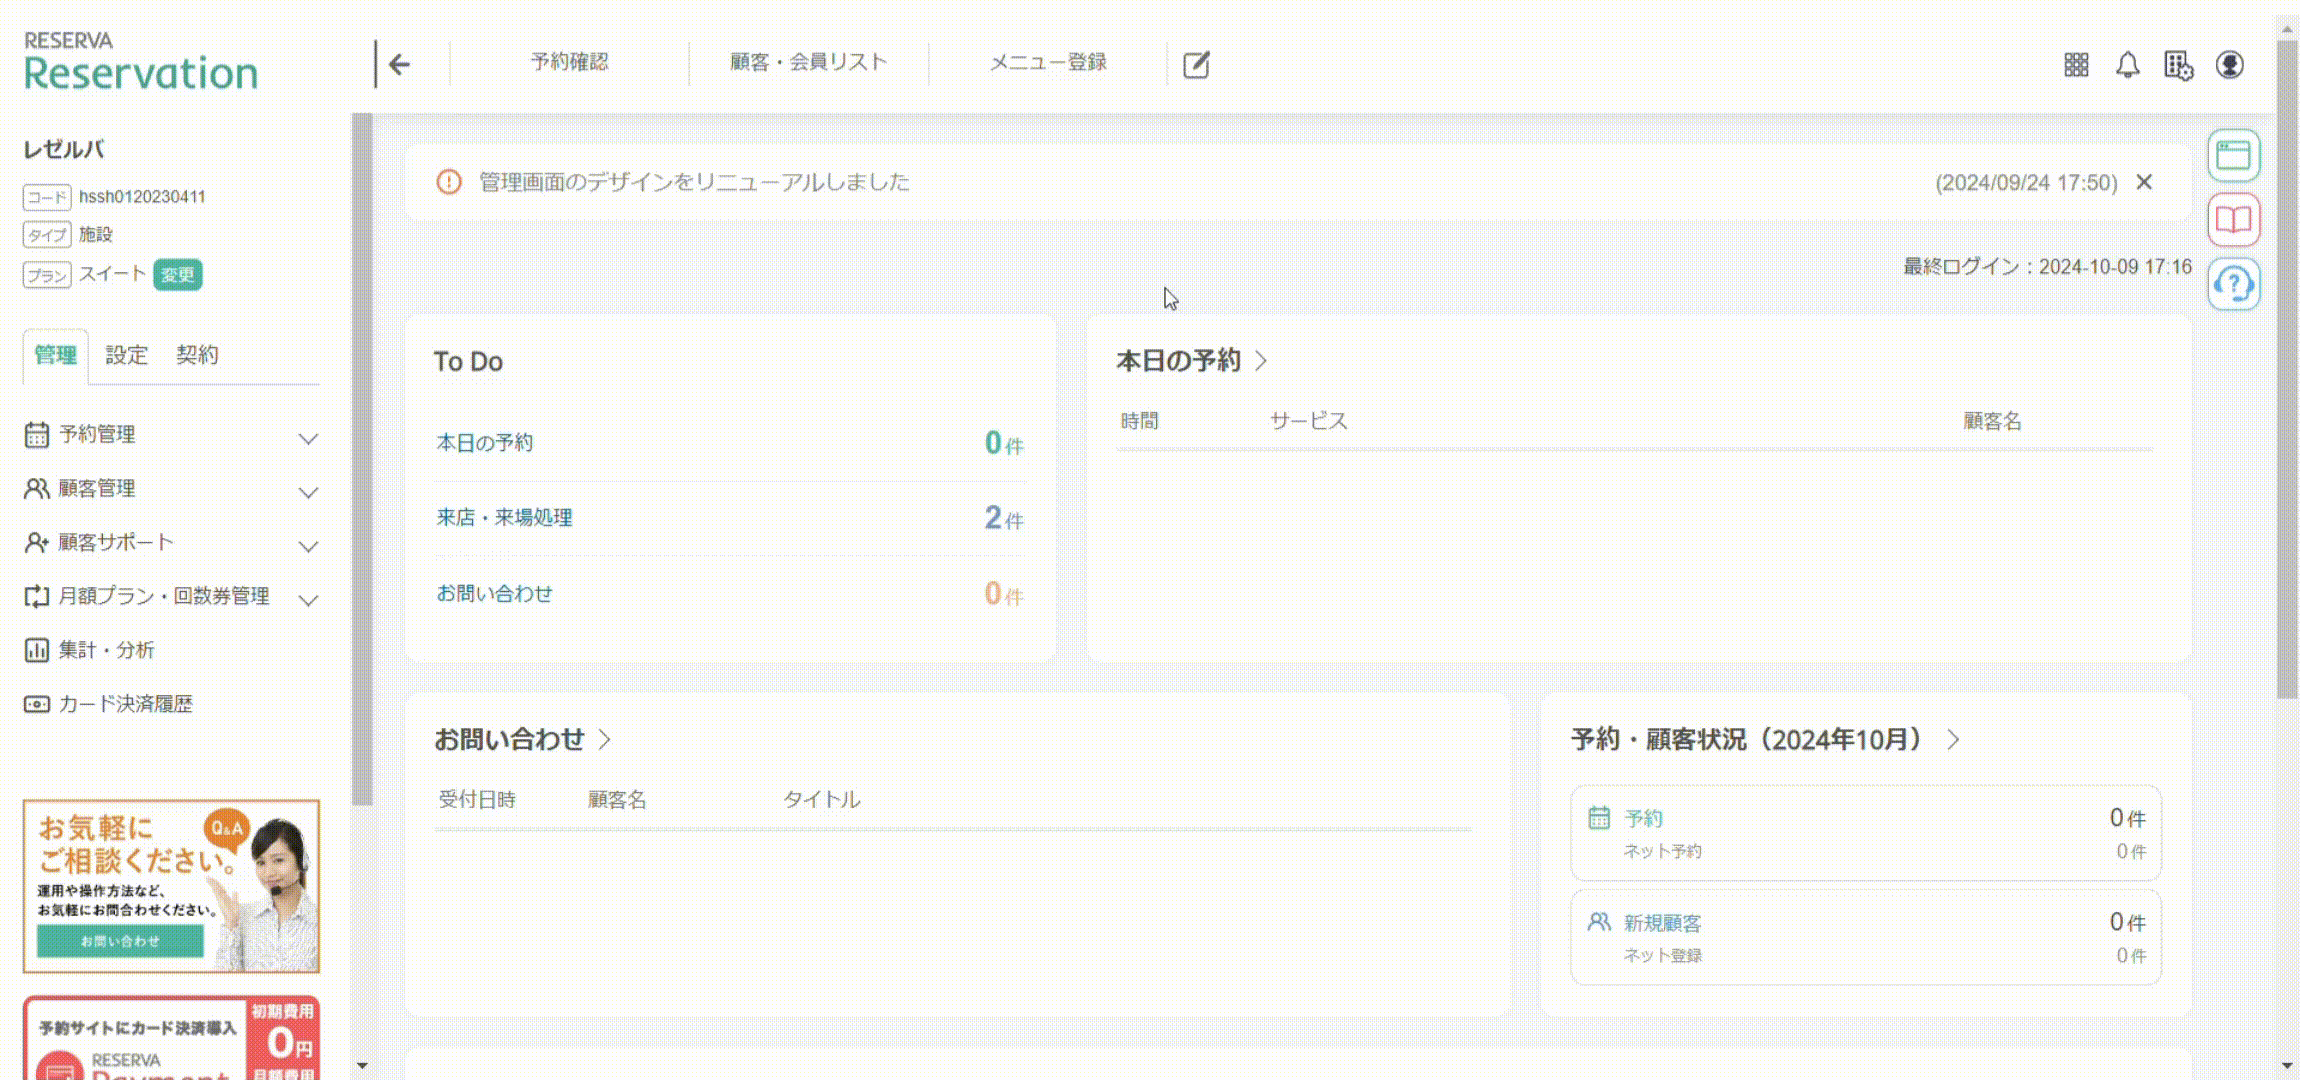Click the card payment promotion banner
2300x1080 pixels.
171,1038
